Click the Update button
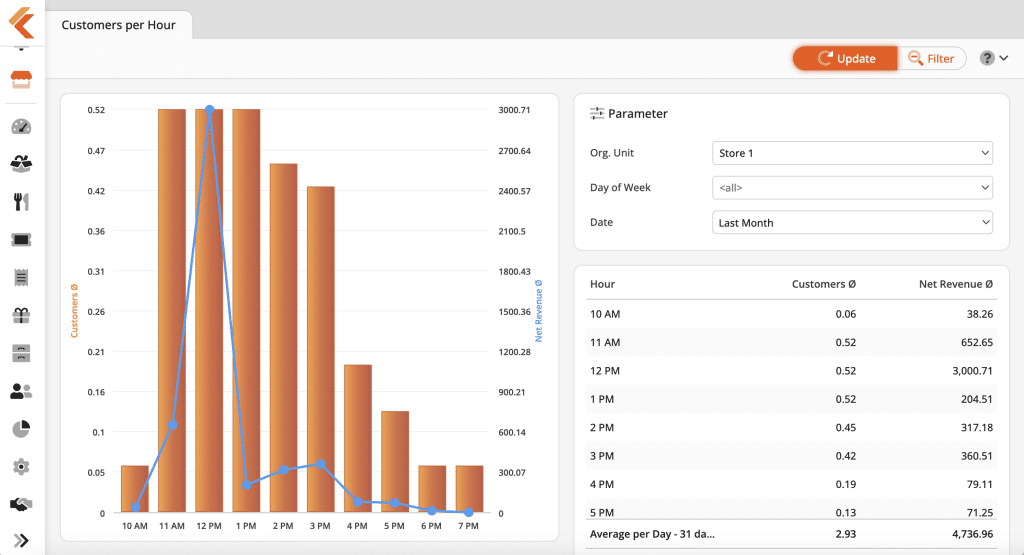1024x555 pixels. pos(846,58)
